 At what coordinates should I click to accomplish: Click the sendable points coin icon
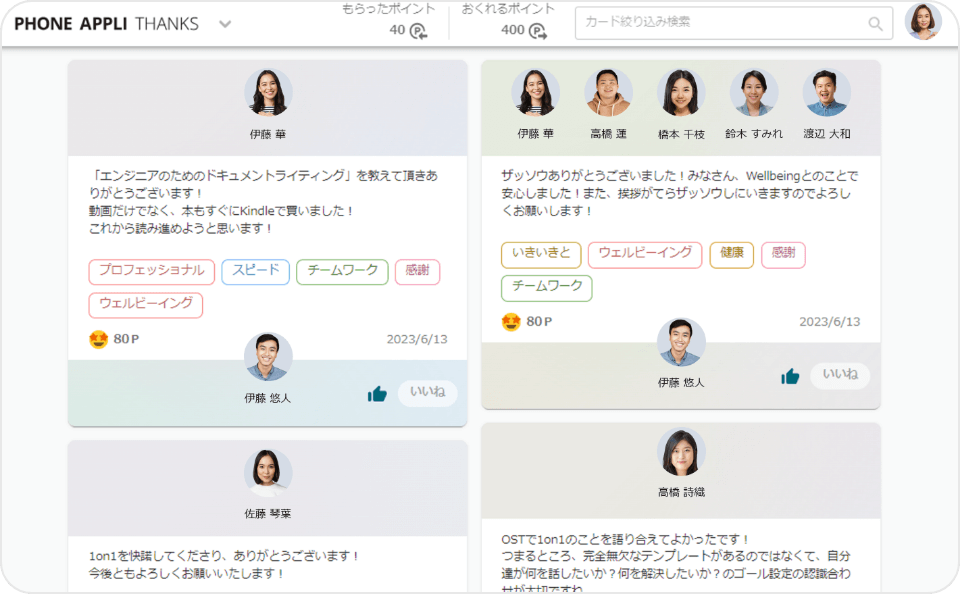pyautogui.click(x=538, y=31)
